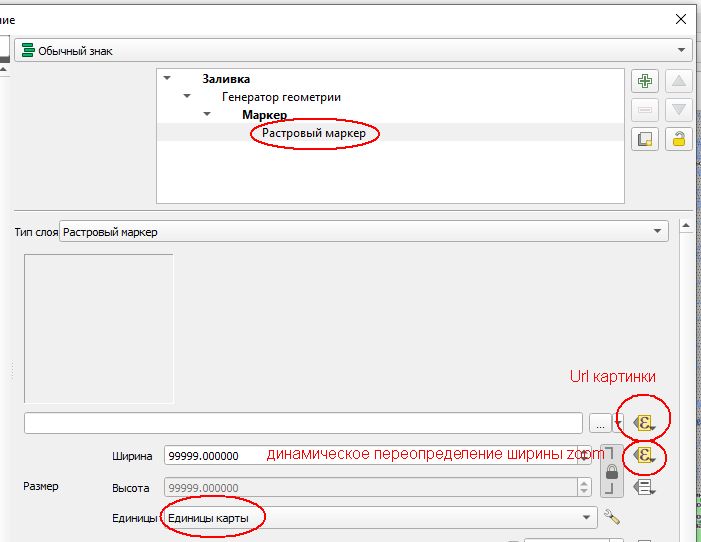The height and width of the screenshot is (542, 701).
Task: Duplicate the current symbol layer
Action: click(x=645, y=139)
